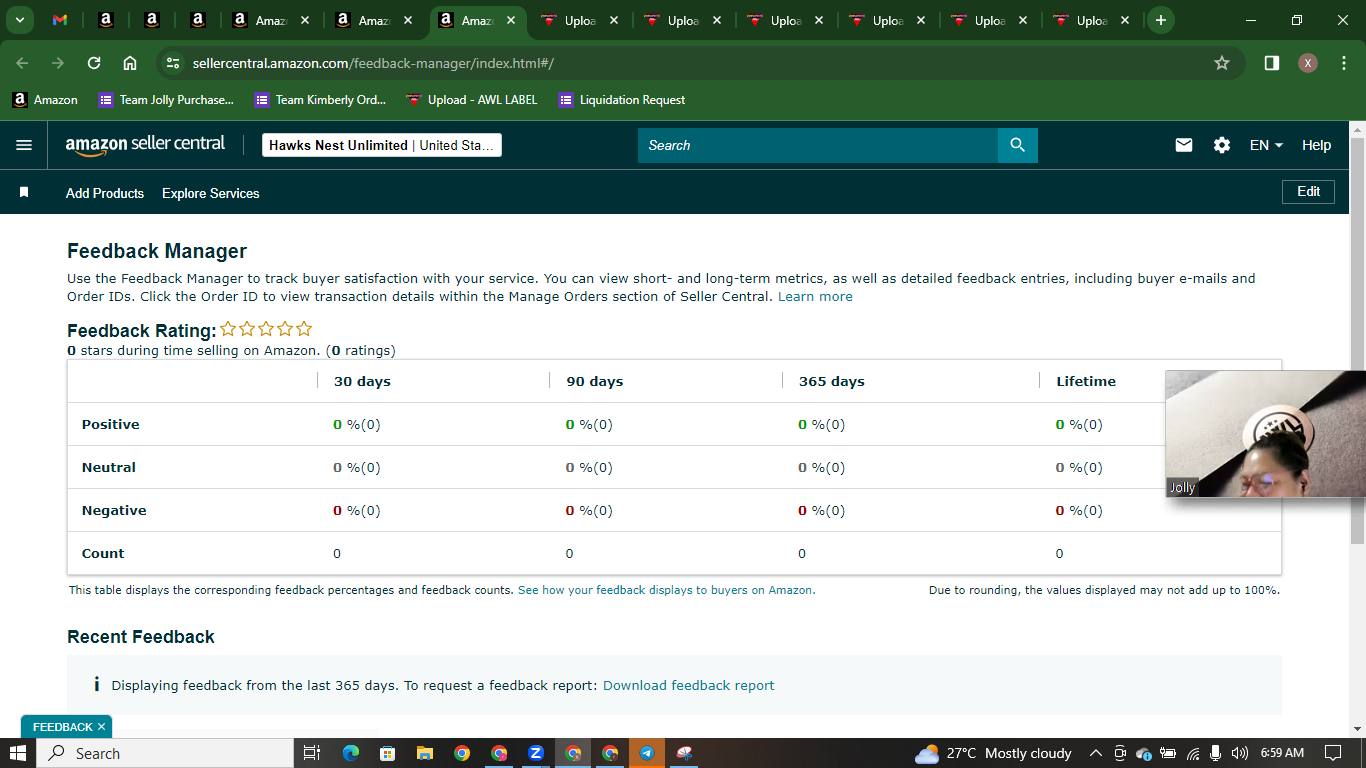Open the pinned Gmail tab

(x=60, y=20)
